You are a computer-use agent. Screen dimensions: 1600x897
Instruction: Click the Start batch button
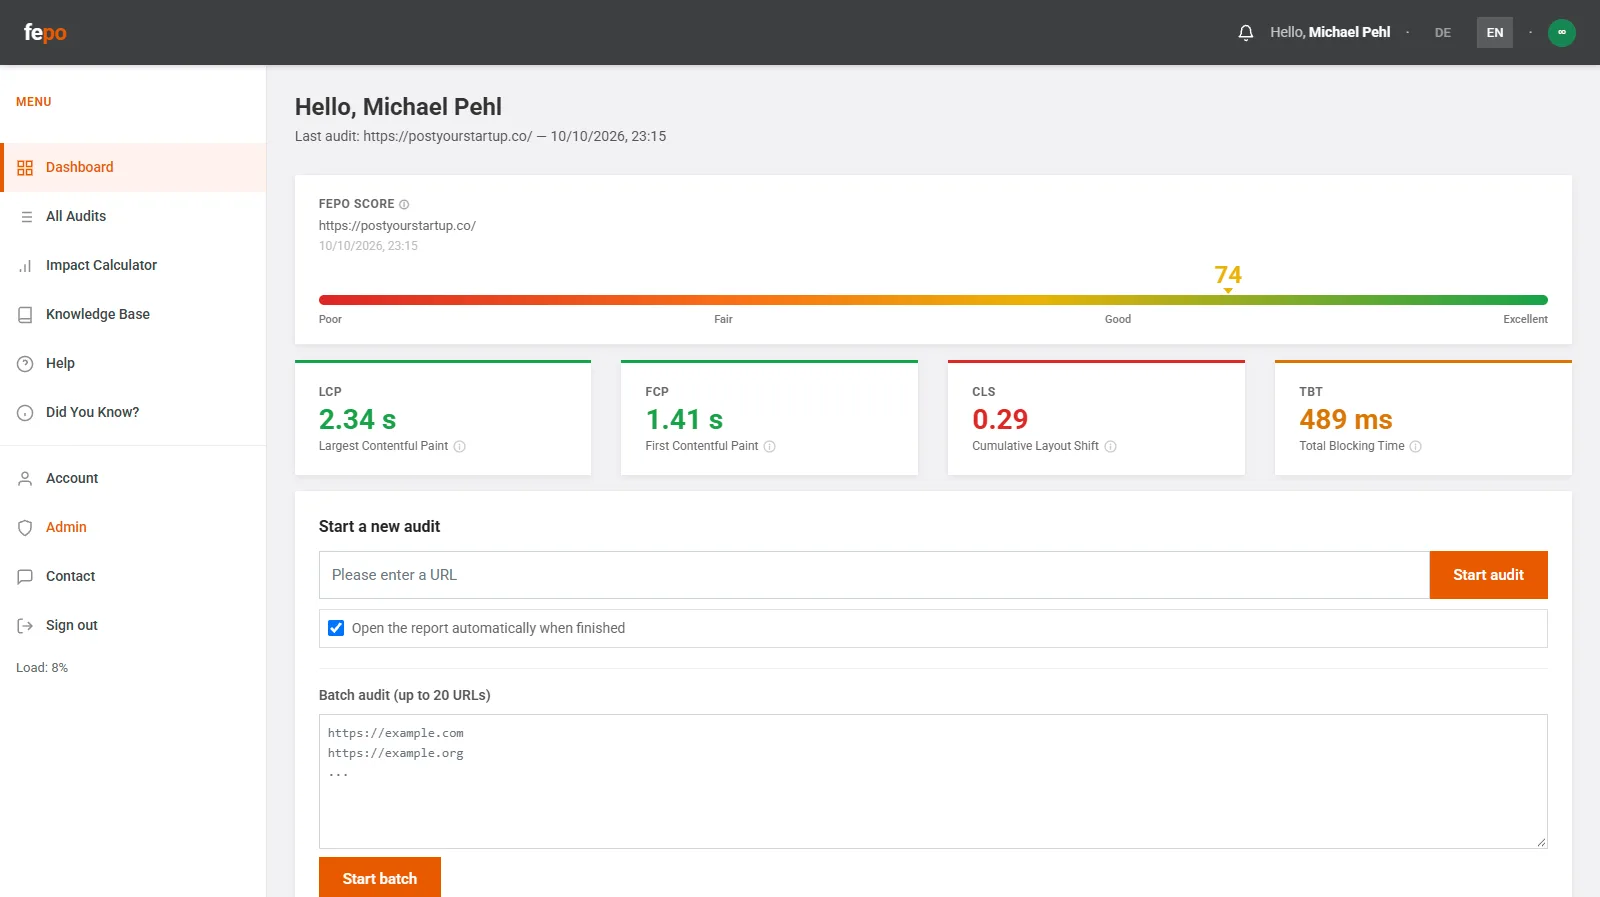[x=379, y=878]
